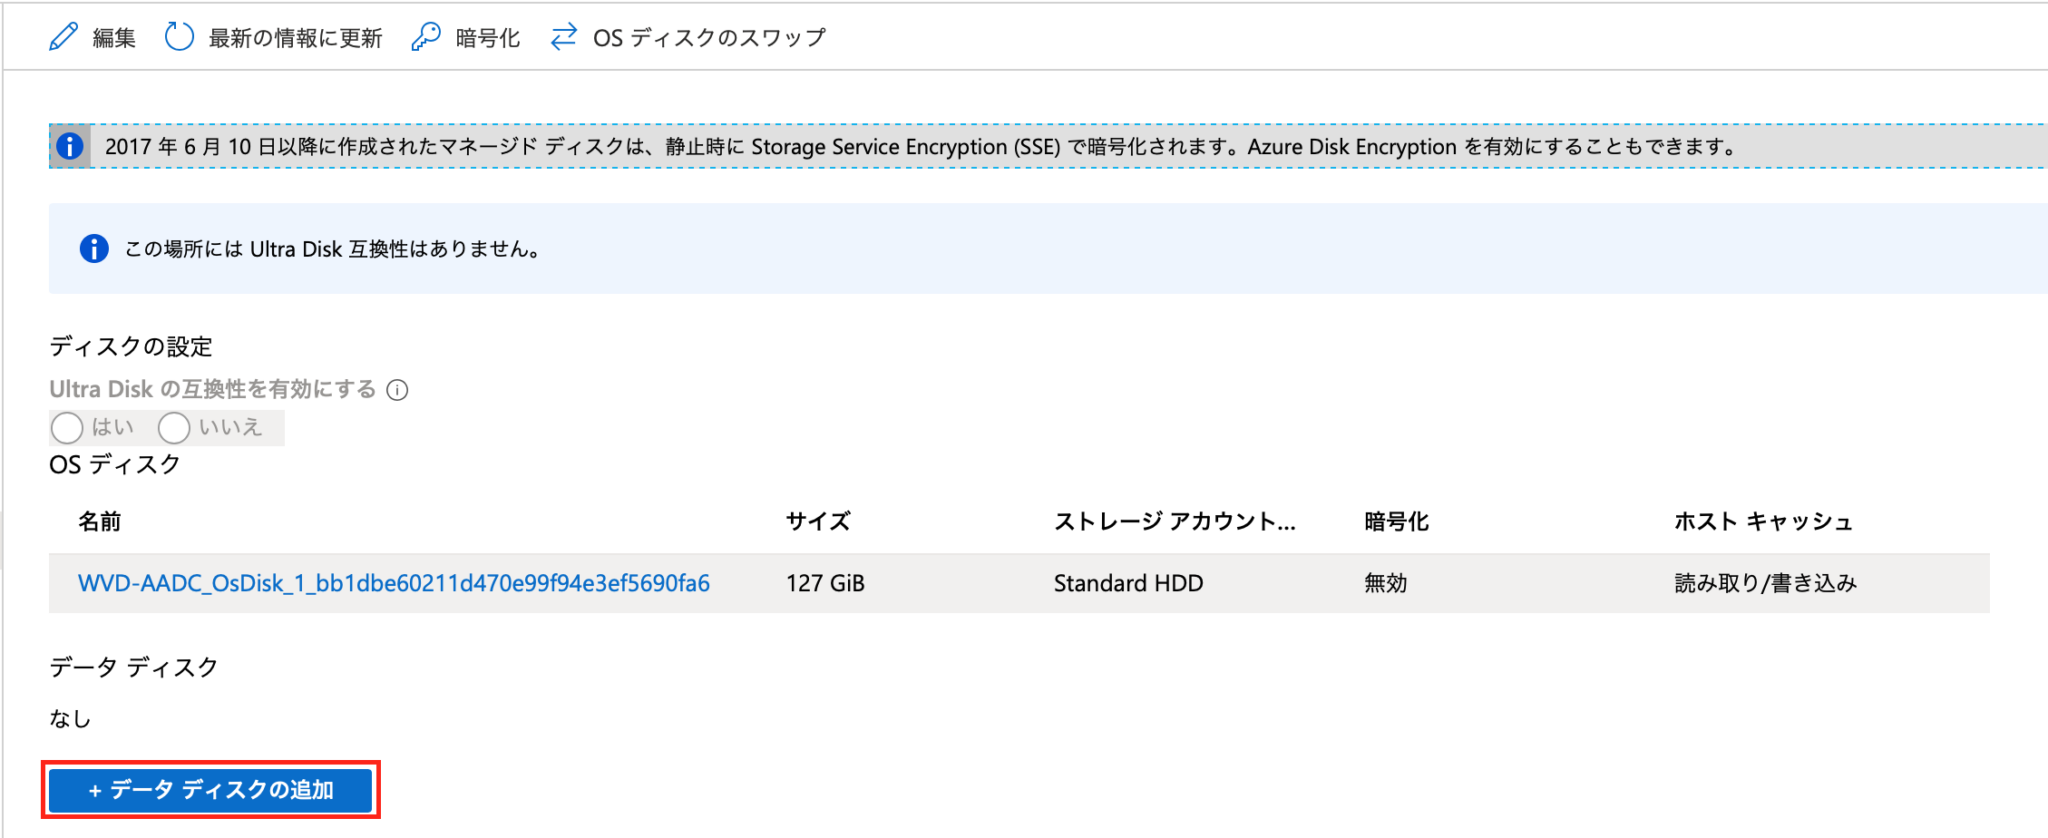Select the はい radio button
2048x838 pixels.
tap(67, 428)
